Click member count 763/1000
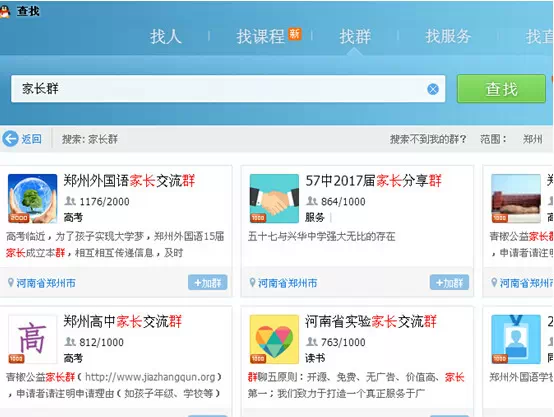Screen dimensions: 554x417 pyautogui.click(x=343, y=342)
